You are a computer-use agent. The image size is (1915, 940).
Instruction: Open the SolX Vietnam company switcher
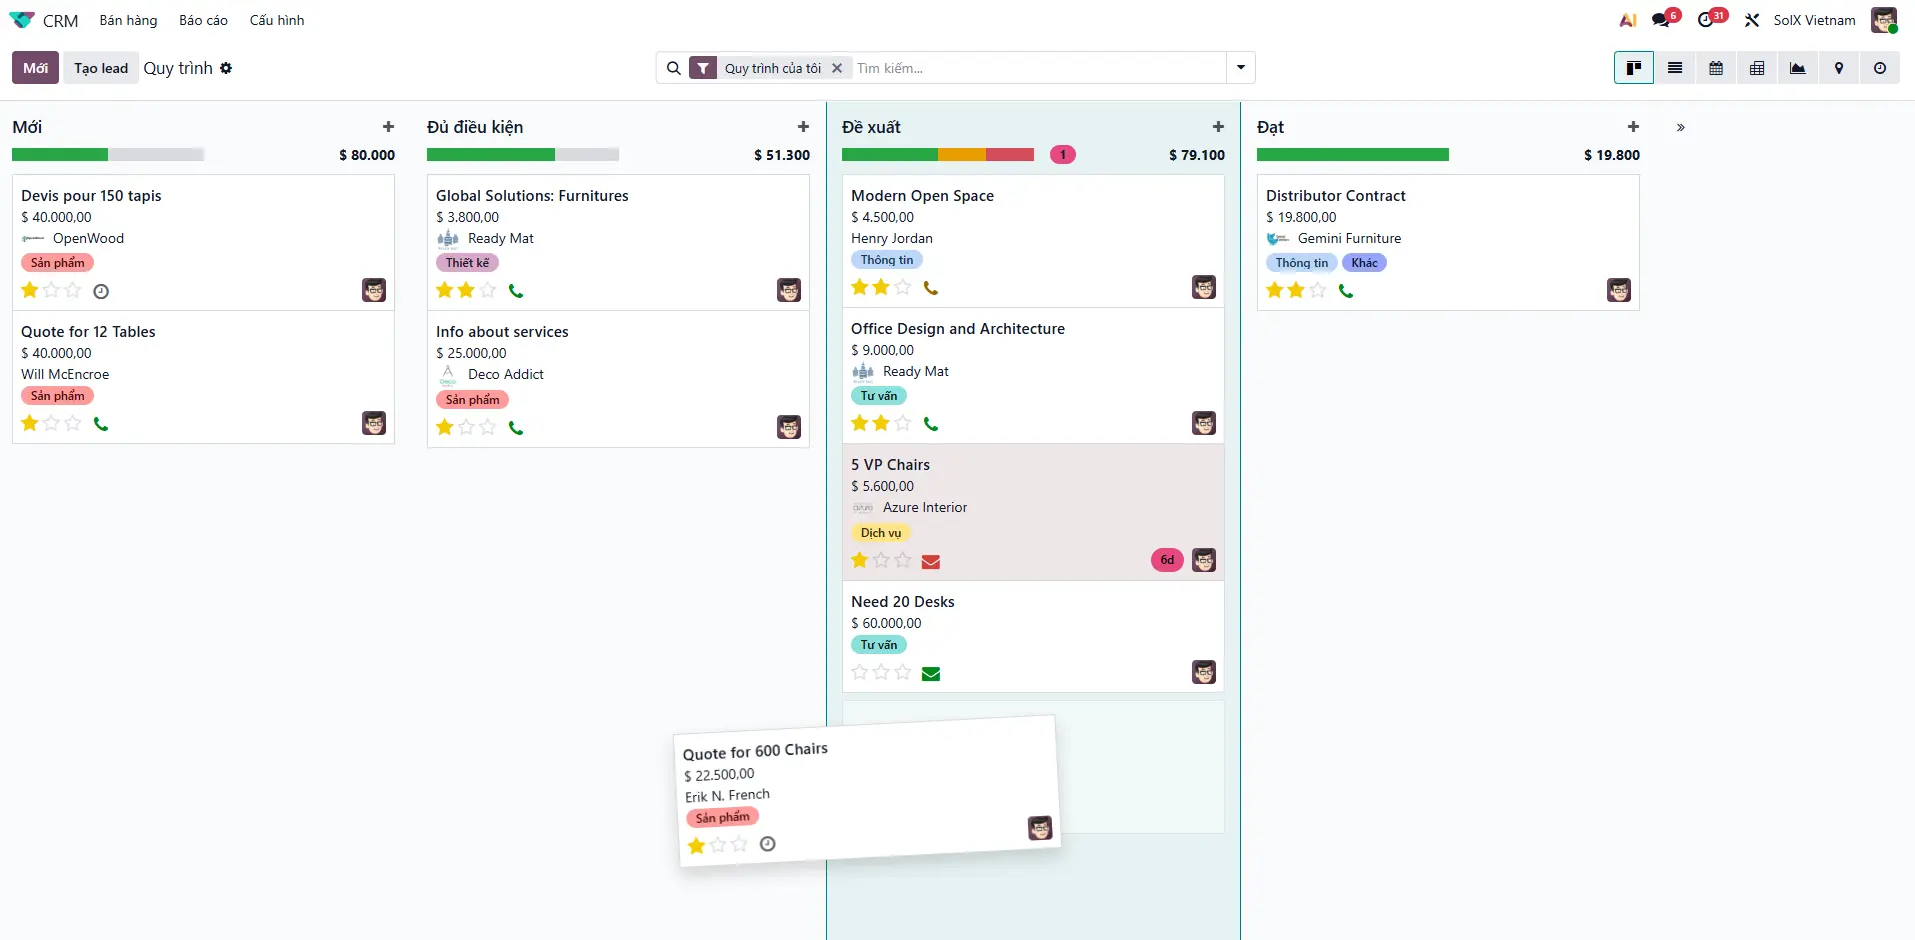[1814, 20]
